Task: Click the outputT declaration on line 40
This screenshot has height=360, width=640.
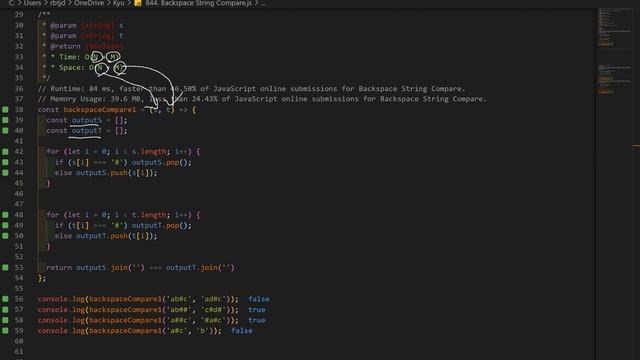Action: [87, 131]
